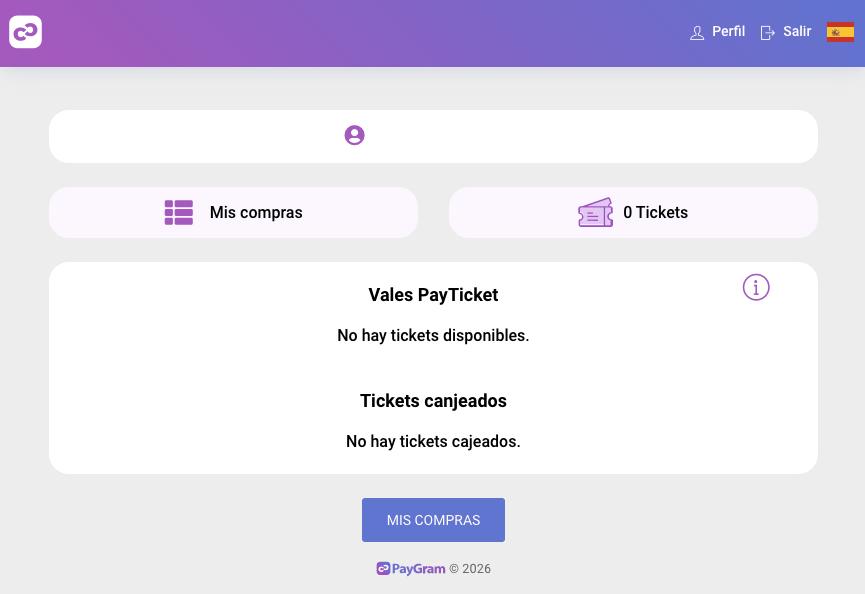
Task: Click the PayGram footer brand text
Action: point(418,569)
